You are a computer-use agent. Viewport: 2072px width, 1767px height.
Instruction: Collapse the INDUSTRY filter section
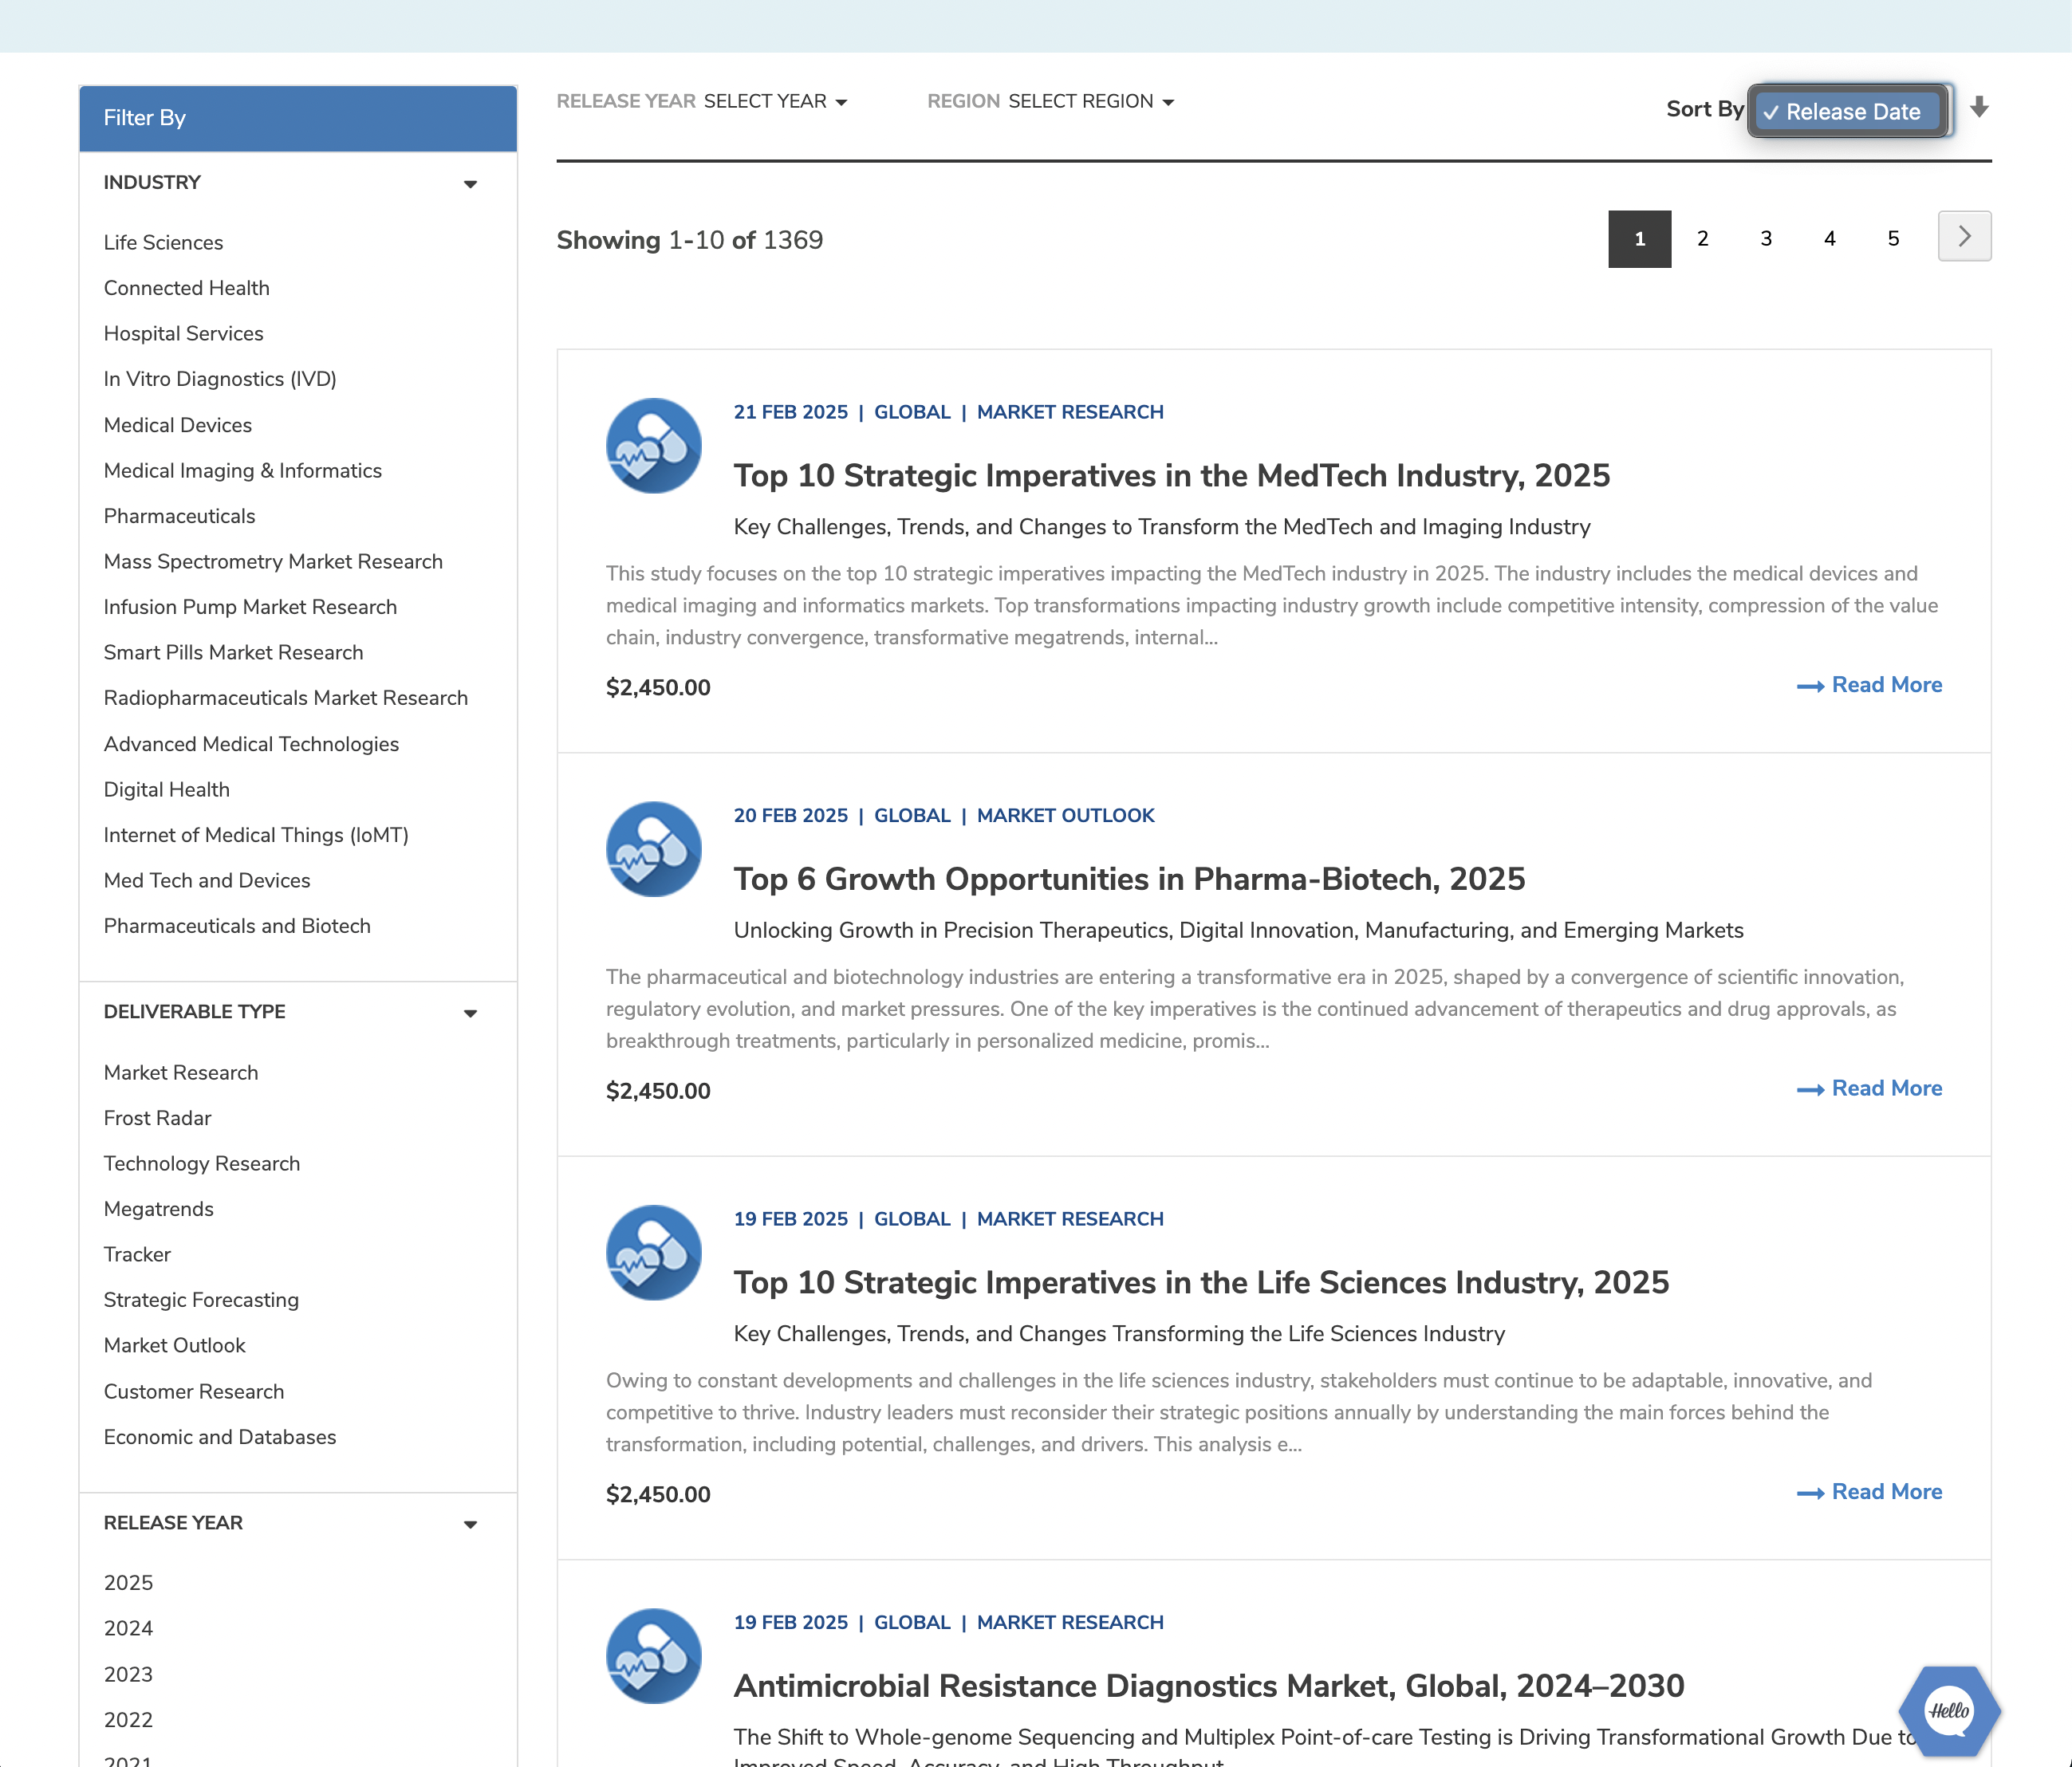click(x=470, y=183)
